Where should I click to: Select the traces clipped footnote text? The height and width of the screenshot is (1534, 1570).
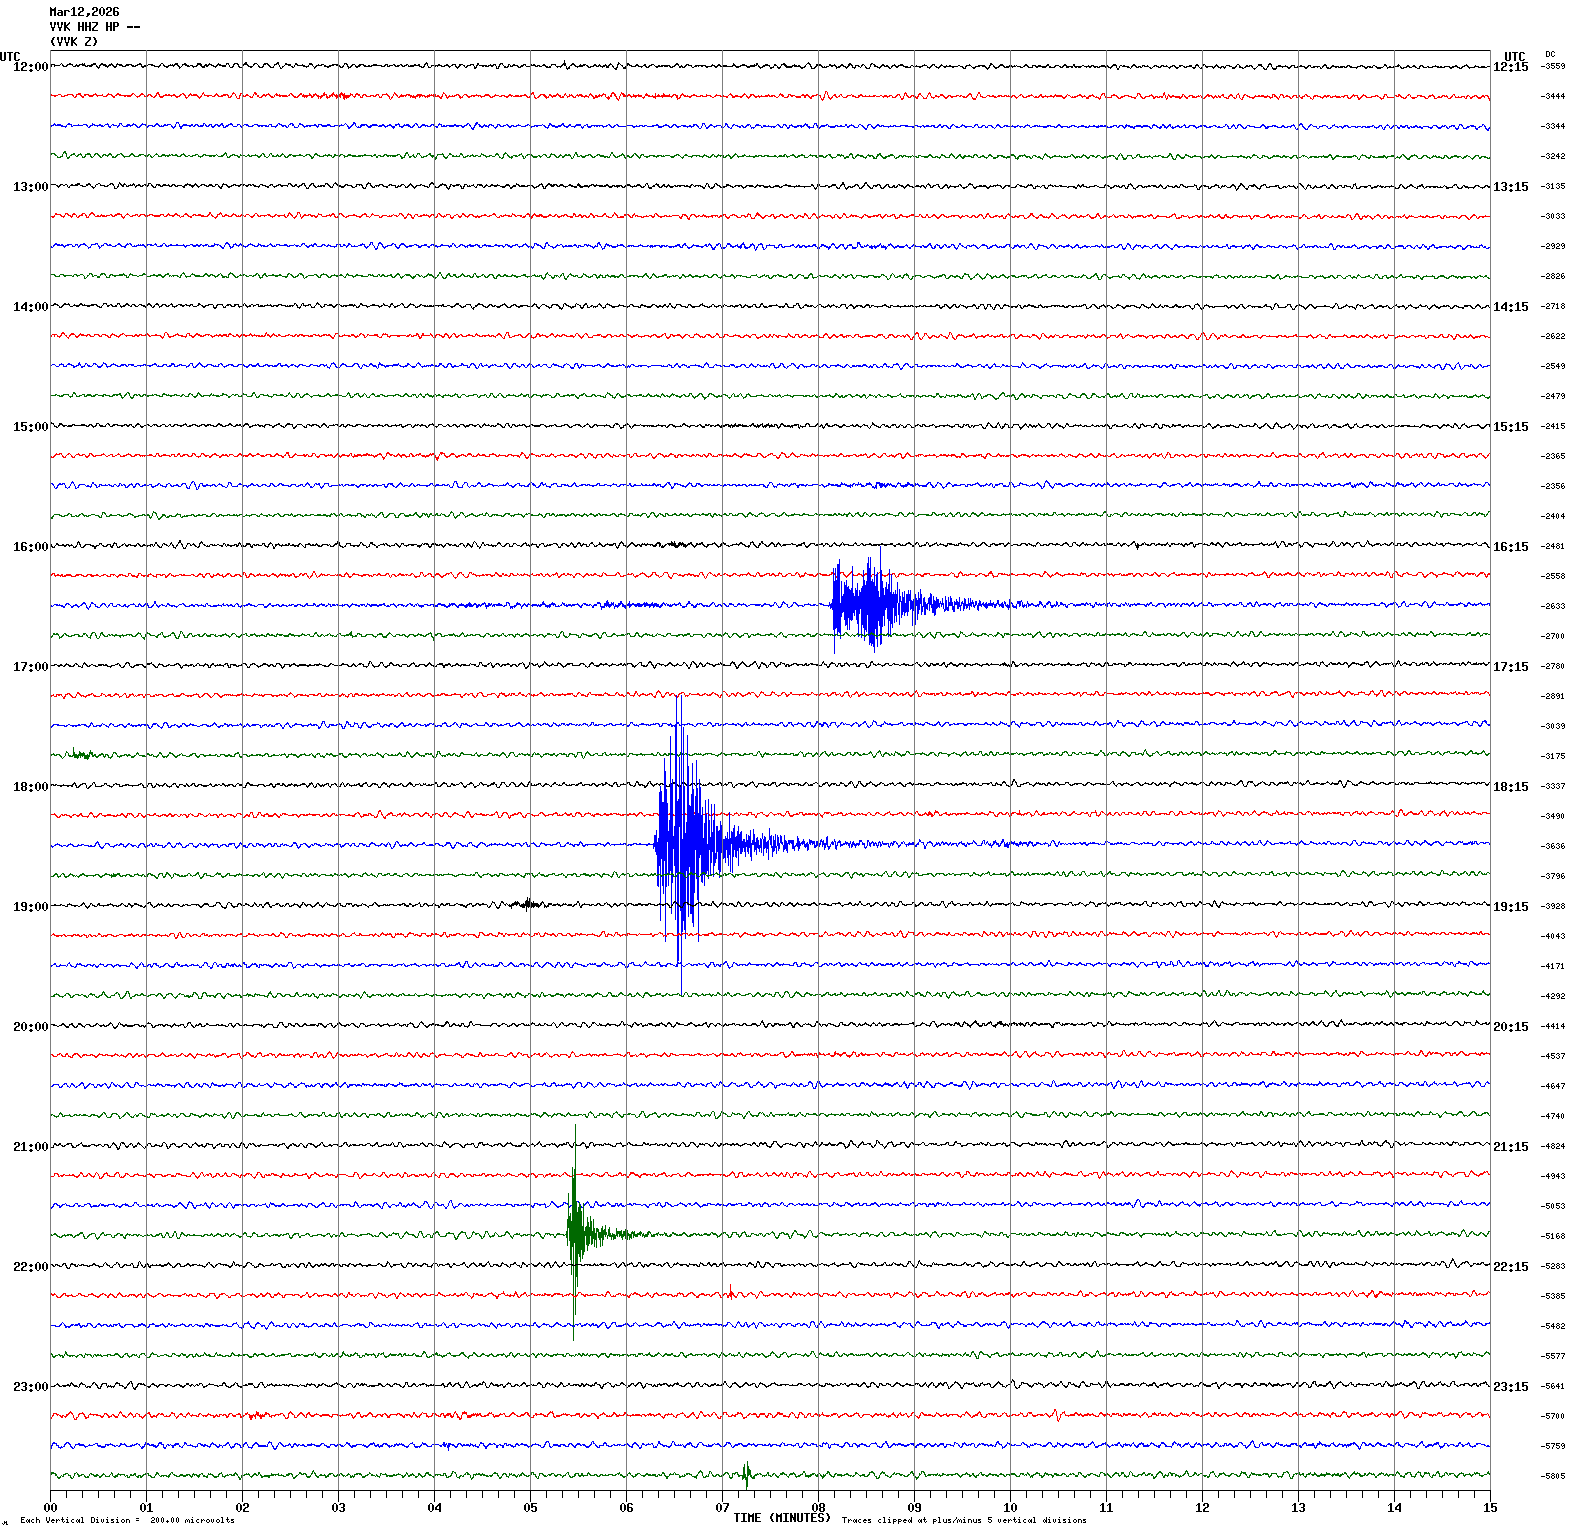[x=963, y=1520]
